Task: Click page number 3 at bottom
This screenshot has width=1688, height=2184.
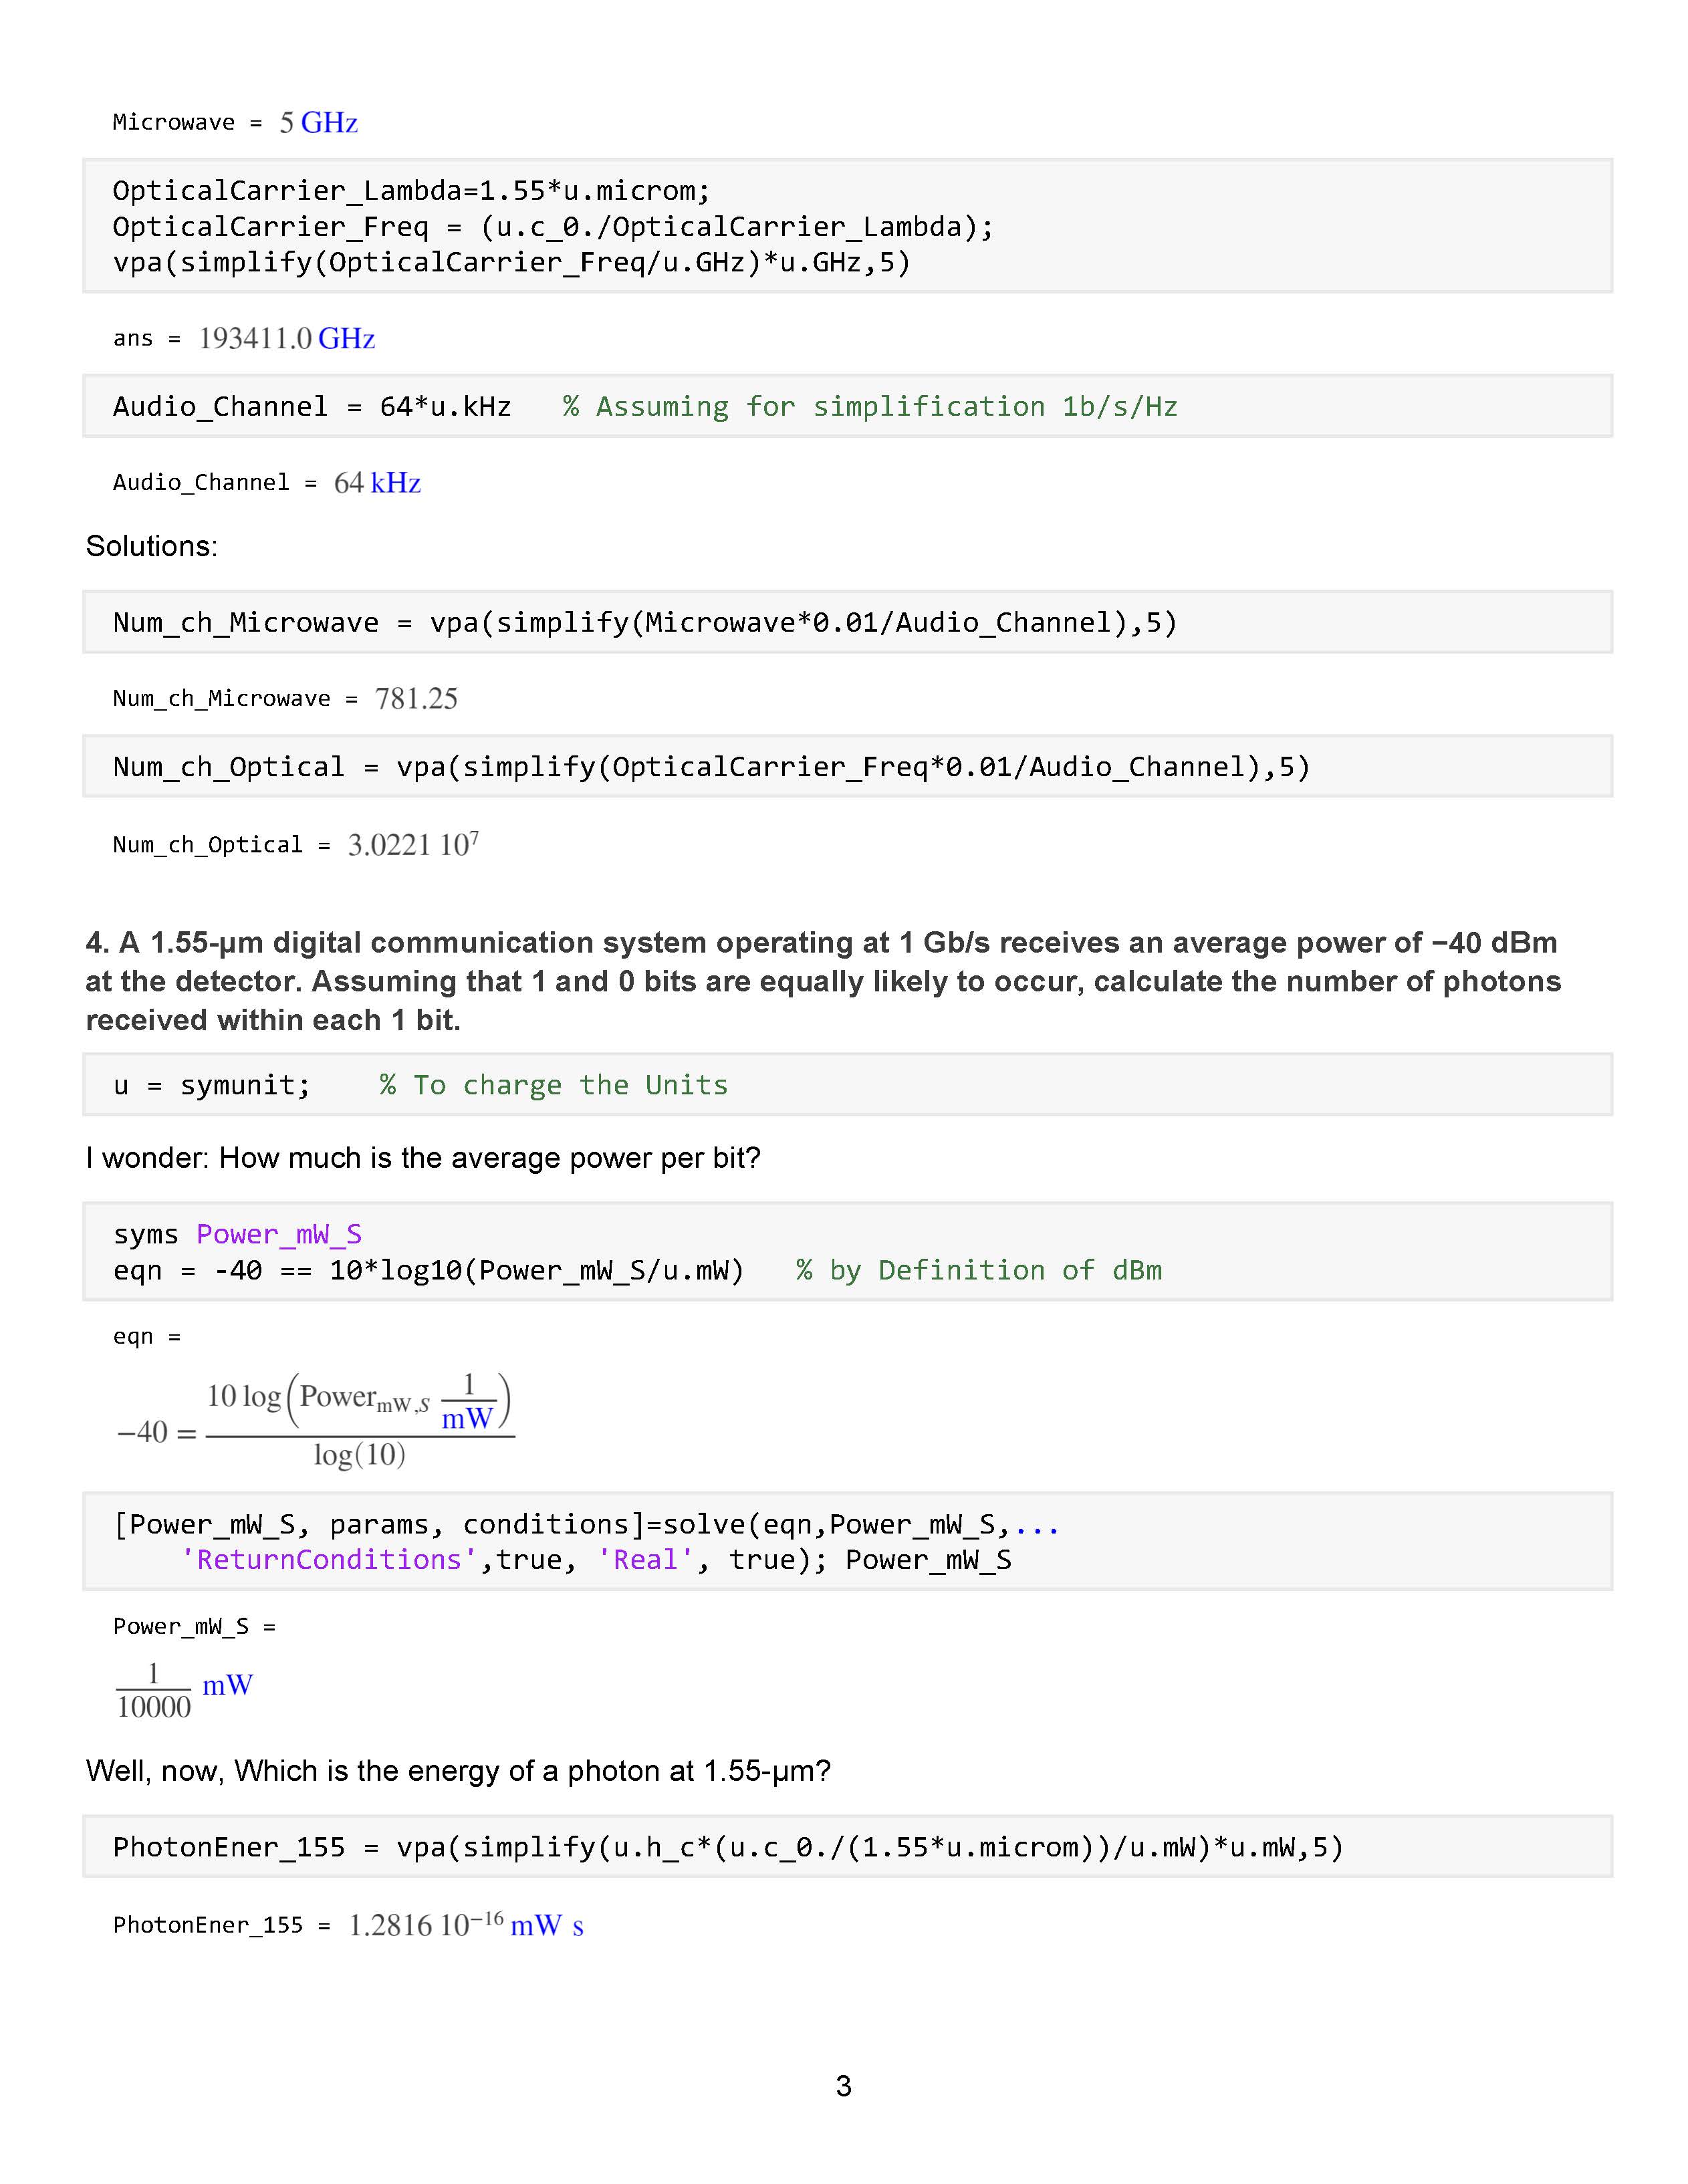Action: tap(843, 2085)
